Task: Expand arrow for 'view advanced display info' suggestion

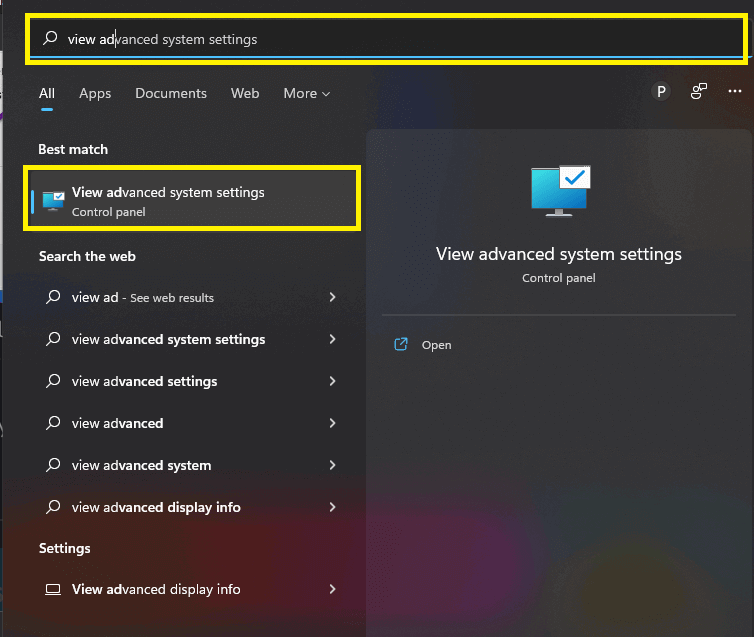Action: 332,508
